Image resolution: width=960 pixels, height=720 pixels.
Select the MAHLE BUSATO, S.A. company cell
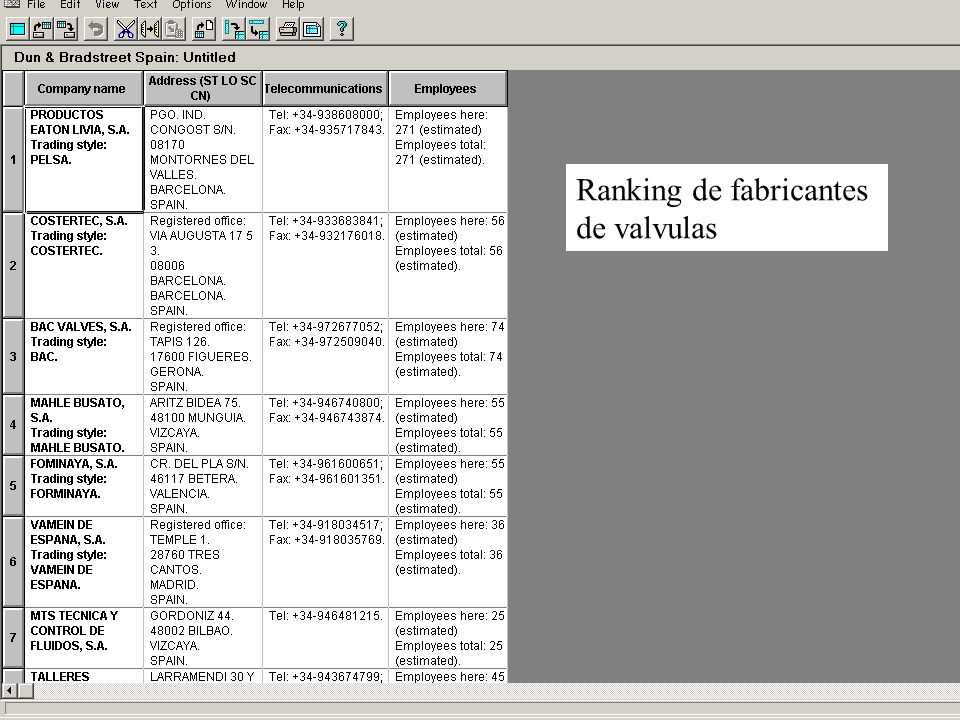coord(84,424)
